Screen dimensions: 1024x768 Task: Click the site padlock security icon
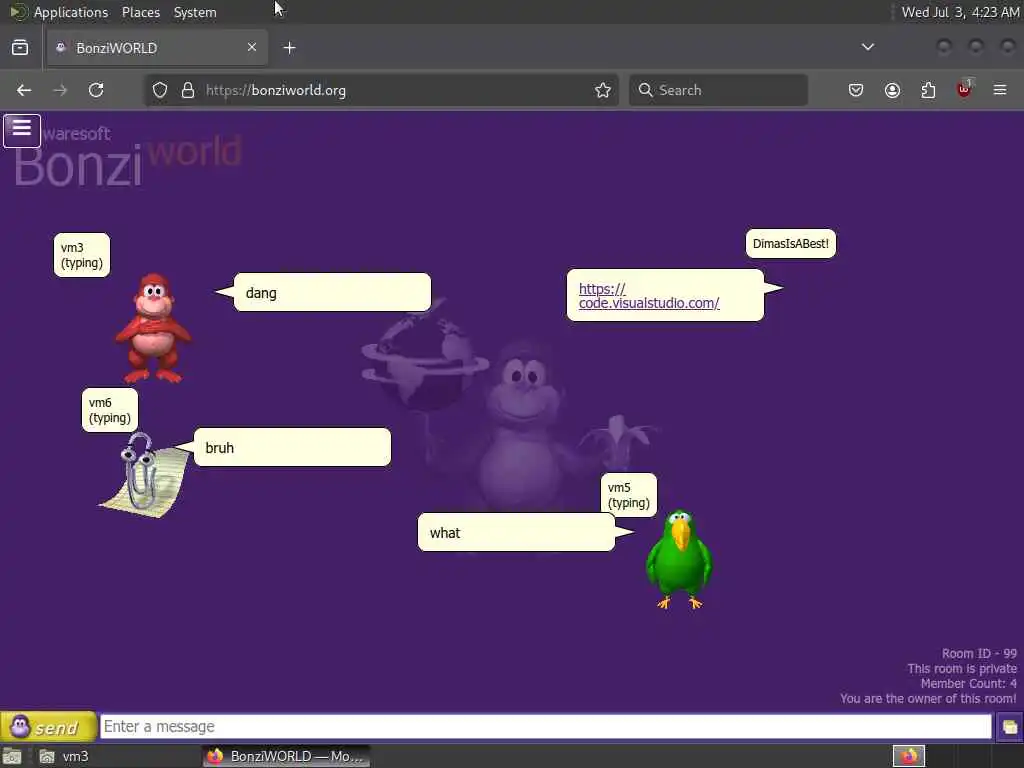[188, 90]
